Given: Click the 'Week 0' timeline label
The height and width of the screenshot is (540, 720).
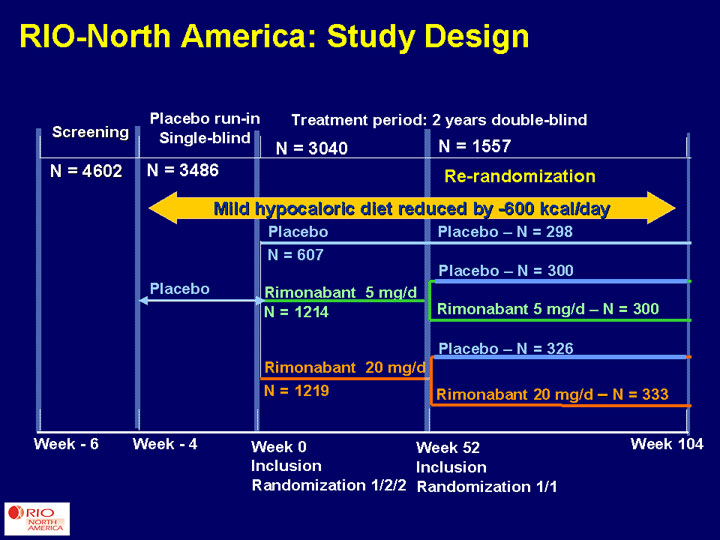Looking at the screenshot, I should pos(279,447).
